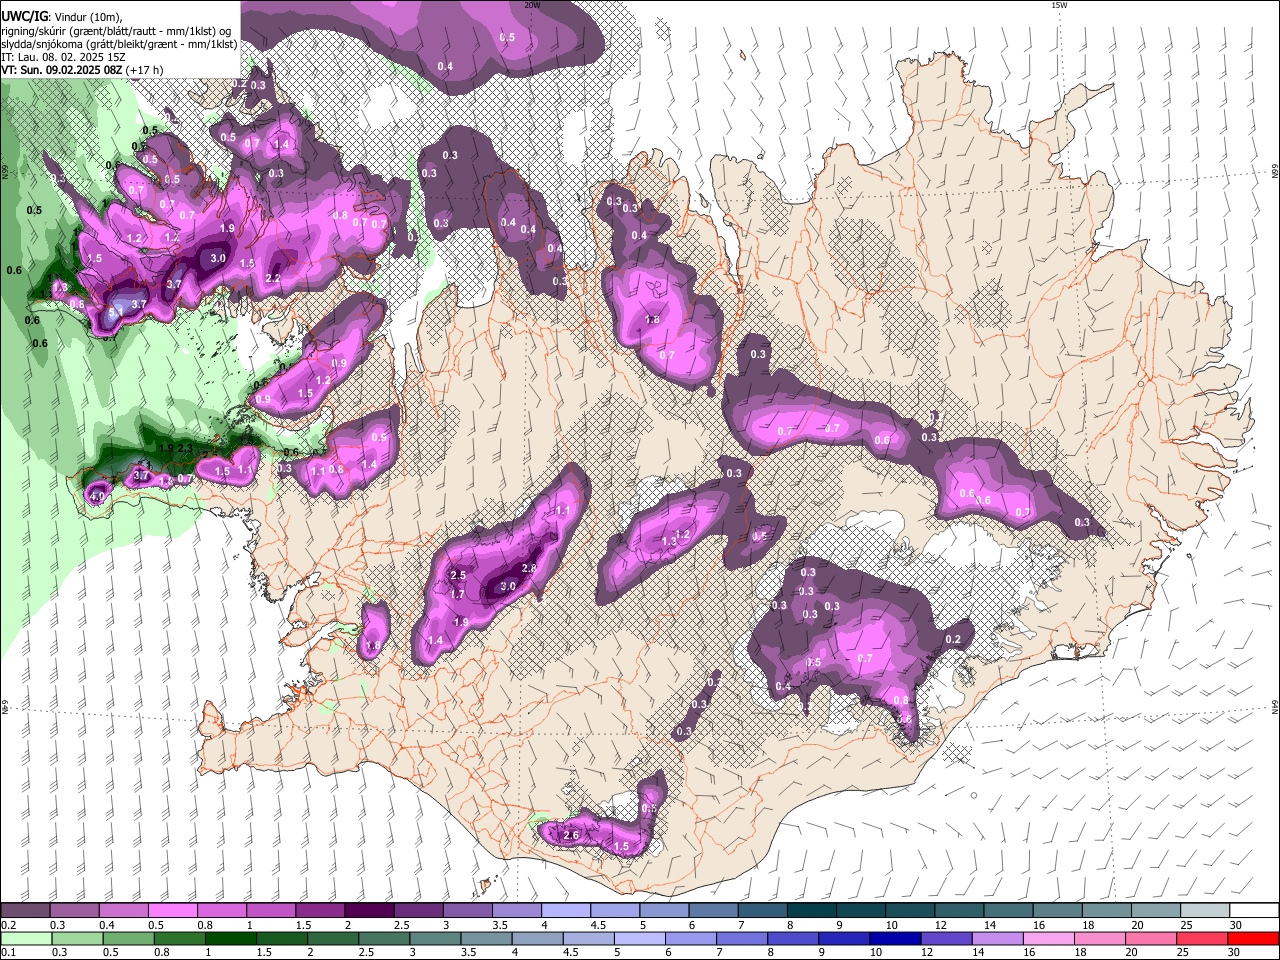Select the 'slydda/snjókoma' description line in the header
Viewport: 1280px width, 960px height.
120,44
